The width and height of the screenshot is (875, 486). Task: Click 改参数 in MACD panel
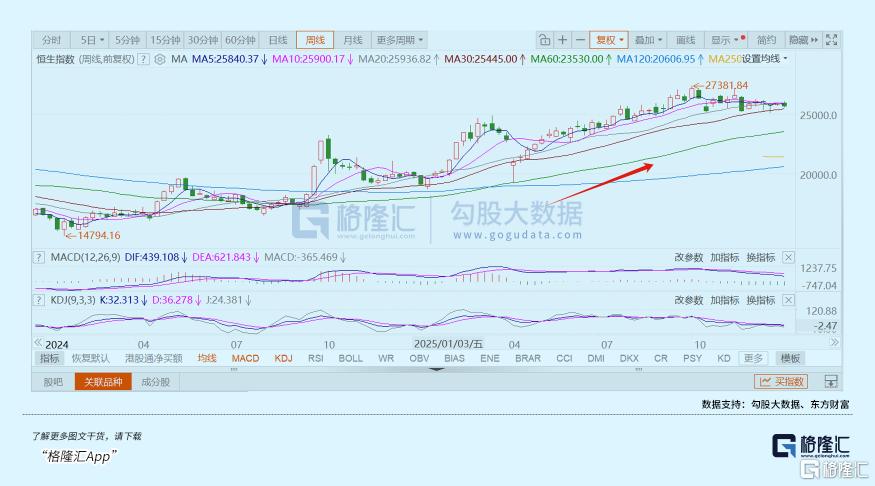pos(688,258)
